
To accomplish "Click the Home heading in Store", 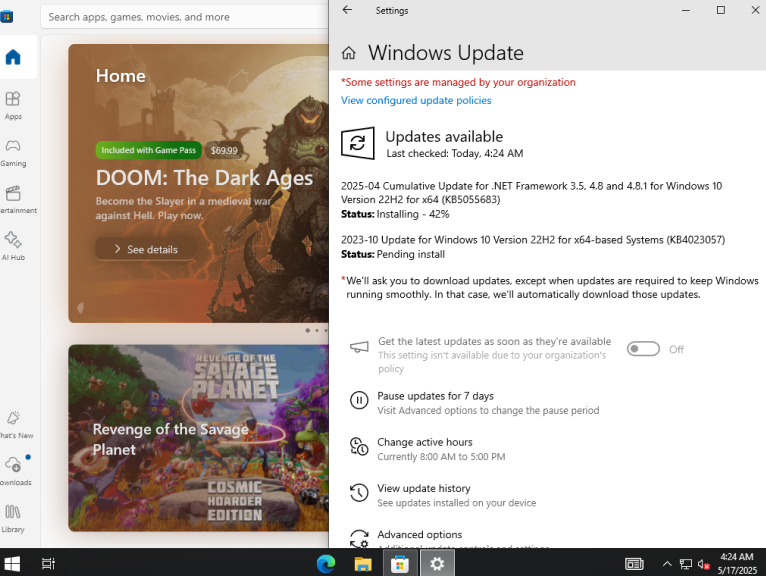I will (x=121, y=76).
